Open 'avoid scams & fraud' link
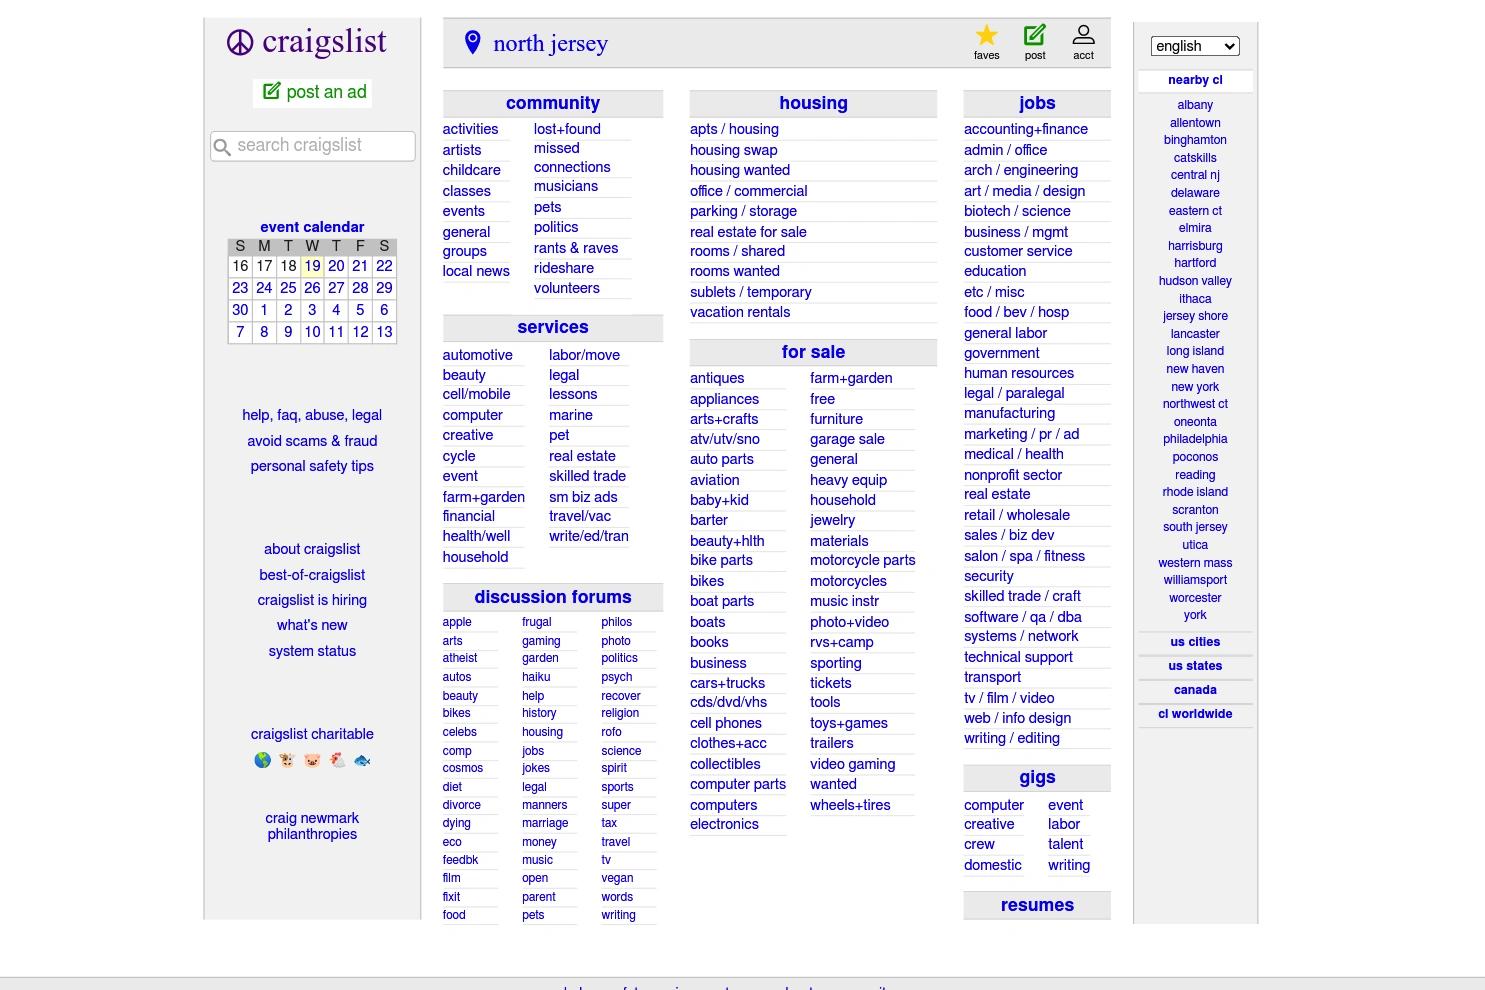 tap(312, 441)
